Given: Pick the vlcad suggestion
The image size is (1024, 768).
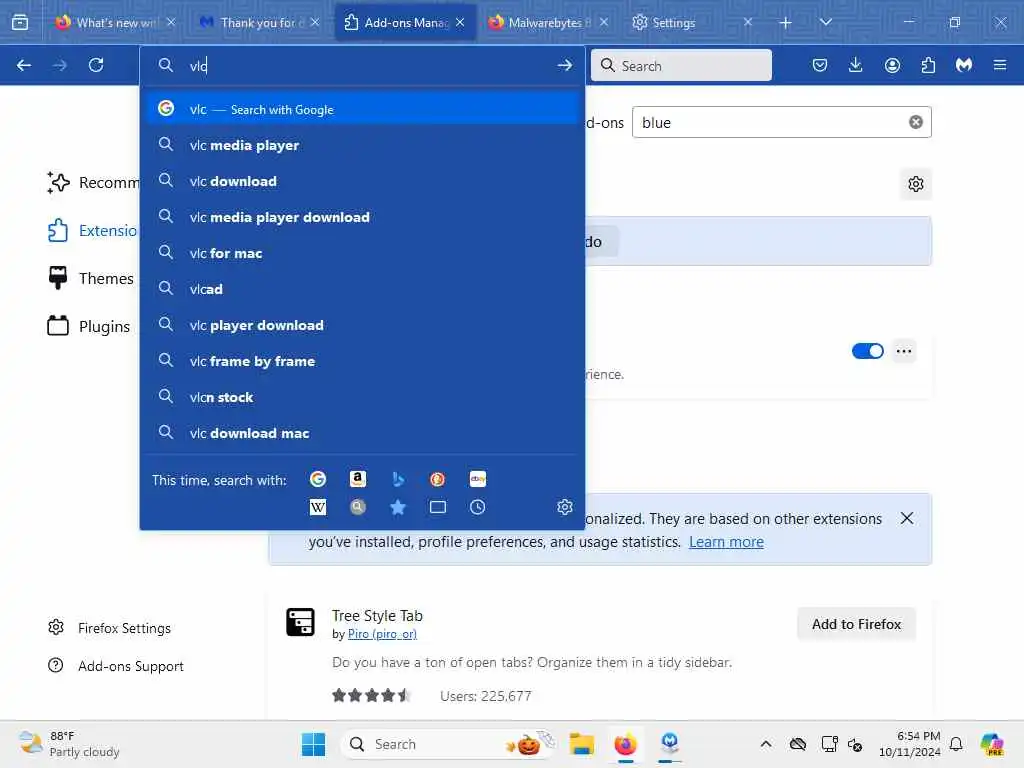Looking at the screenshot, I should 362,289.
